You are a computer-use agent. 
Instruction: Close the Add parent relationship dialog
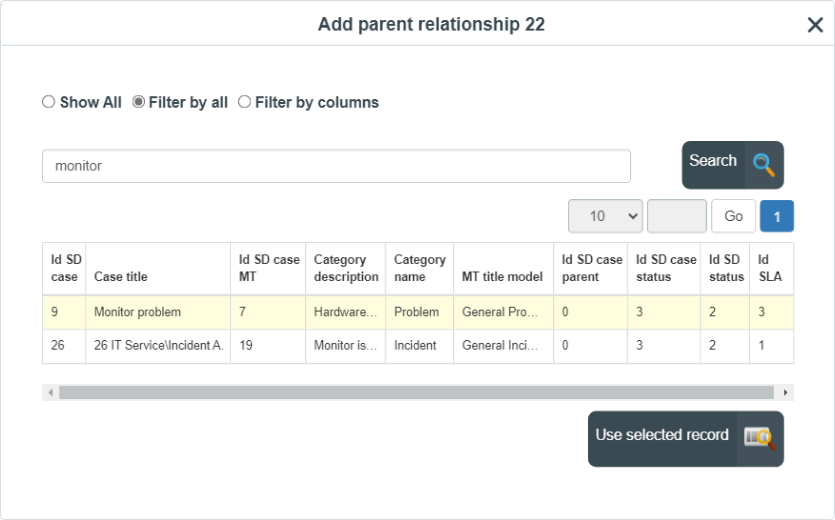point(815,25)
